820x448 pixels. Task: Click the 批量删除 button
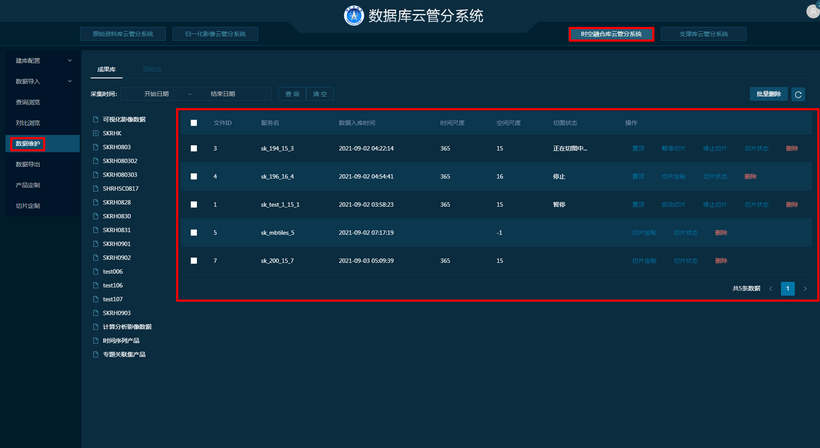point(767,94)
